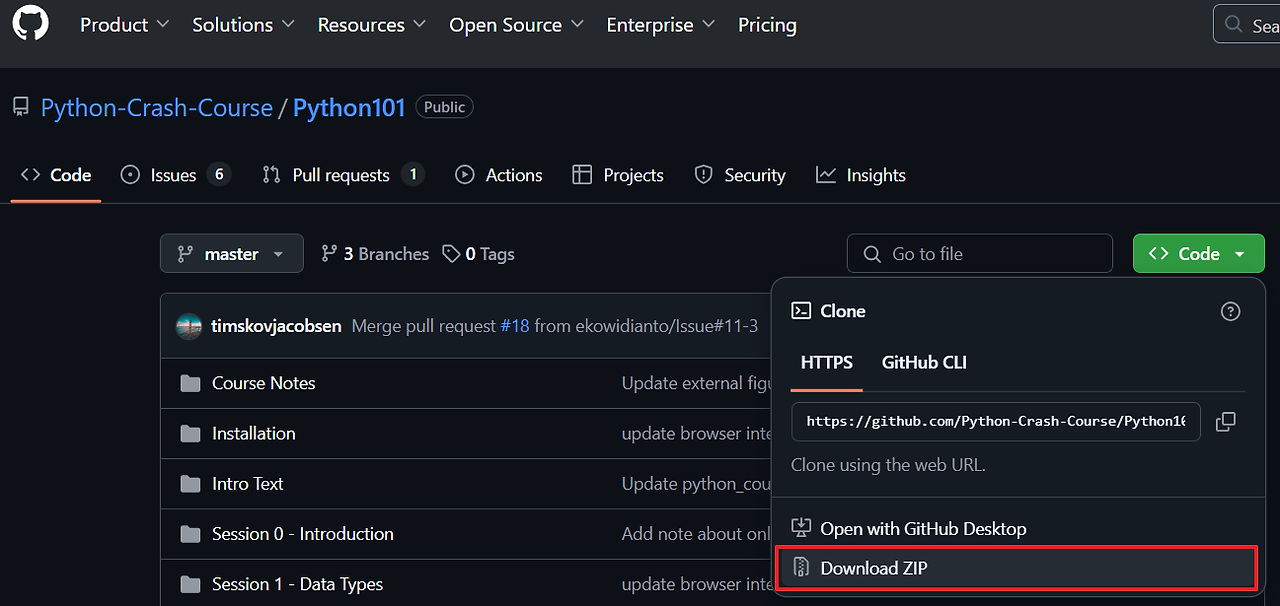Click the folder icon beside Installation
The height and width of the screenshot is (606, 1280).
(190, 433)
